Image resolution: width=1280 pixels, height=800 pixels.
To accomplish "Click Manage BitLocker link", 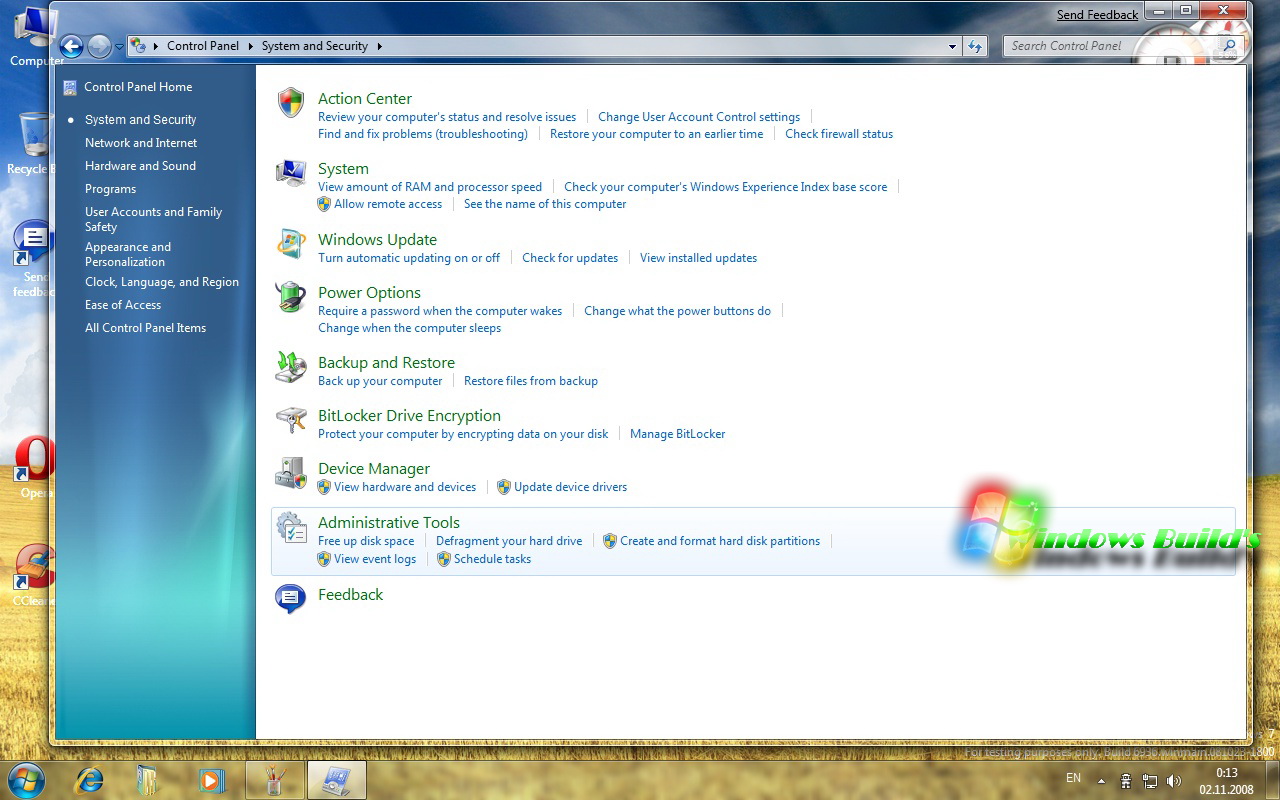I will [677, 434].
